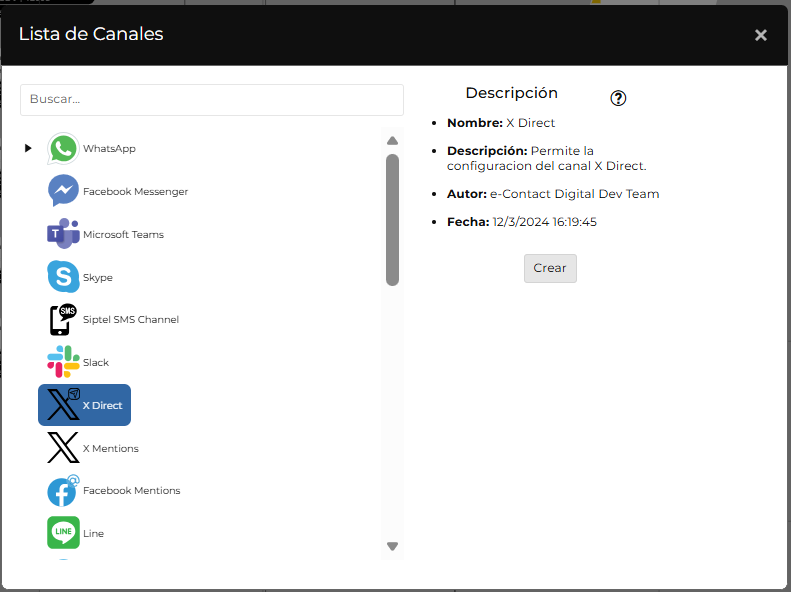Click the 'e-Contact Digital Dev Team' author text
Screen dimensions: 791x592
[574, 194]
